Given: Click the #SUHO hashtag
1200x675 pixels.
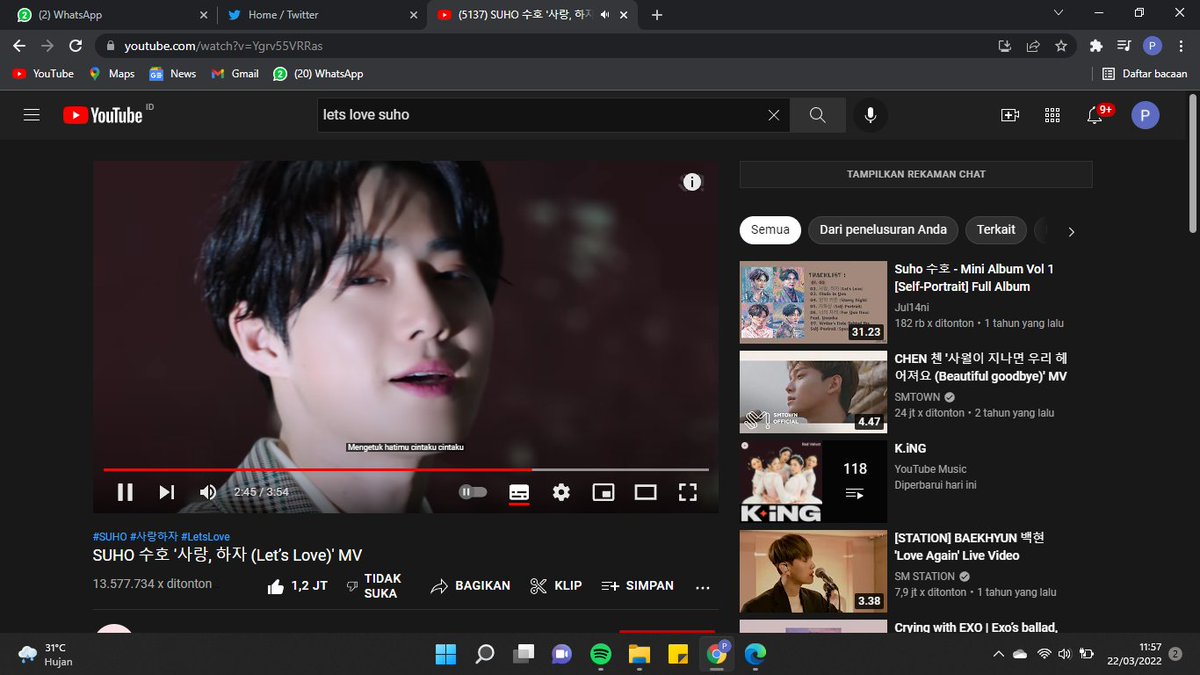Looking at the screenshot, I should click(x=109, y=537).
